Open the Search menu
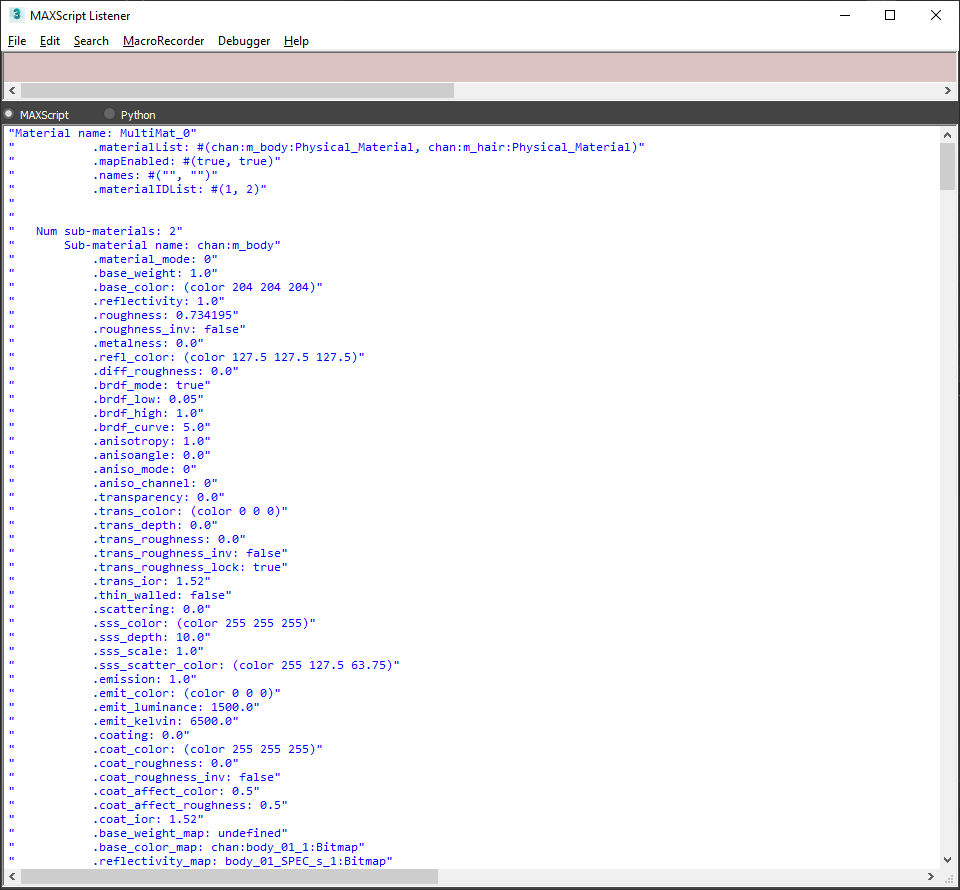960x890 pixels. pos(91,41)
